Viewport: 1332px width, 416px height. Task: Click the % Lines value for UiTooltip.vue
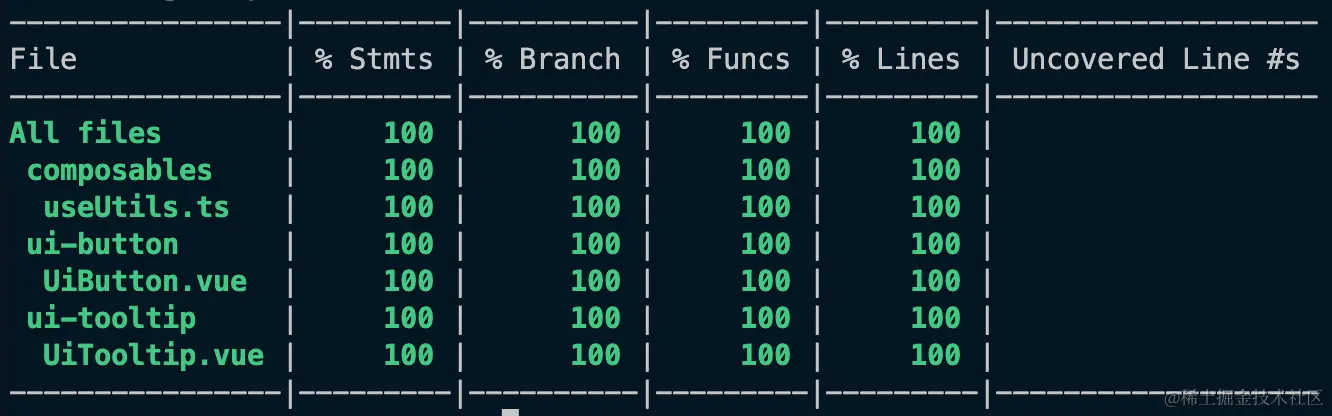pos(936,355)
